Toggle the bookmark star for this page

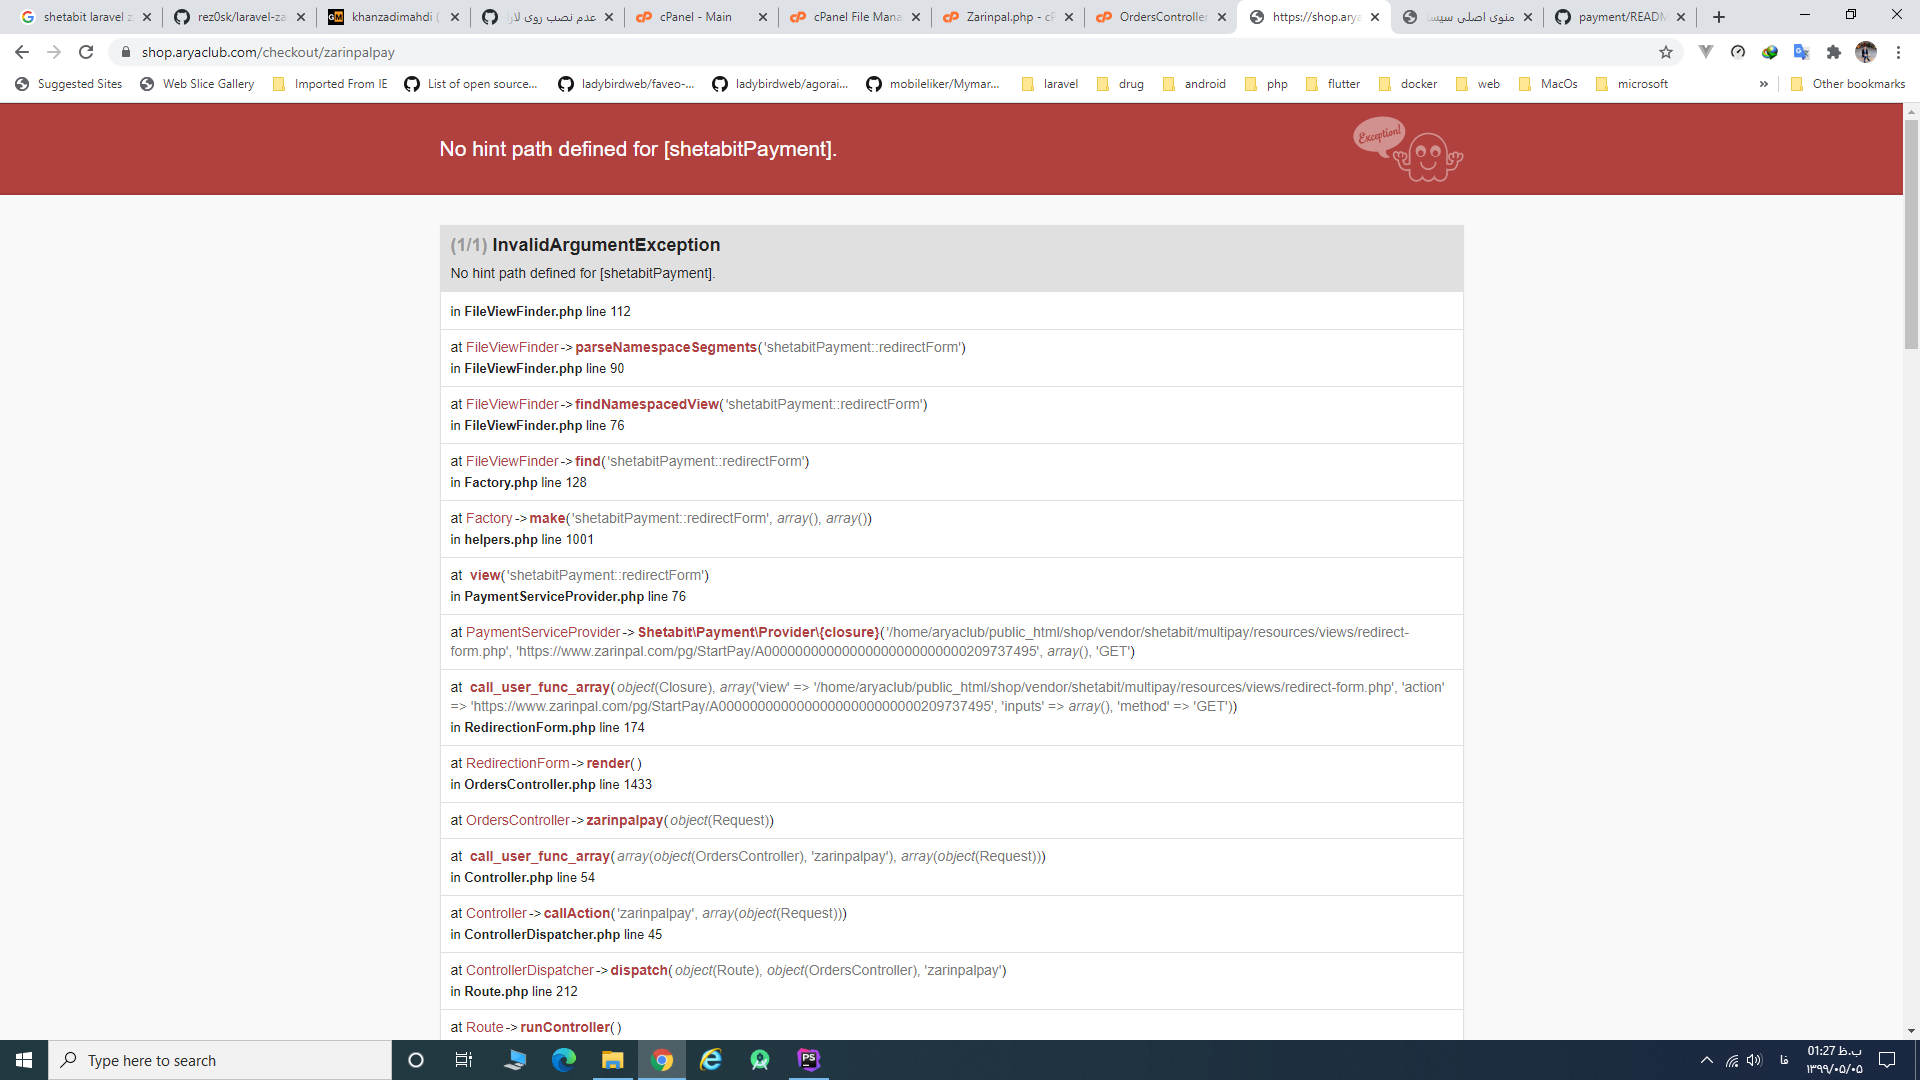(1667, 52)
